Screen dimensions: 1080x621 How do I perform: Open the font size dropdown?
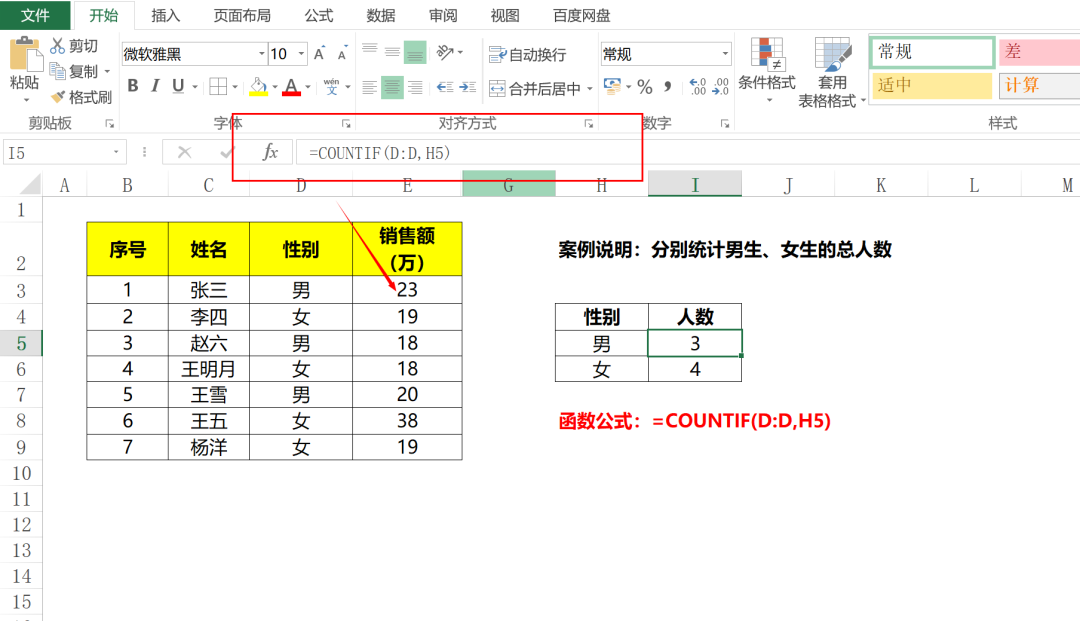301,54
